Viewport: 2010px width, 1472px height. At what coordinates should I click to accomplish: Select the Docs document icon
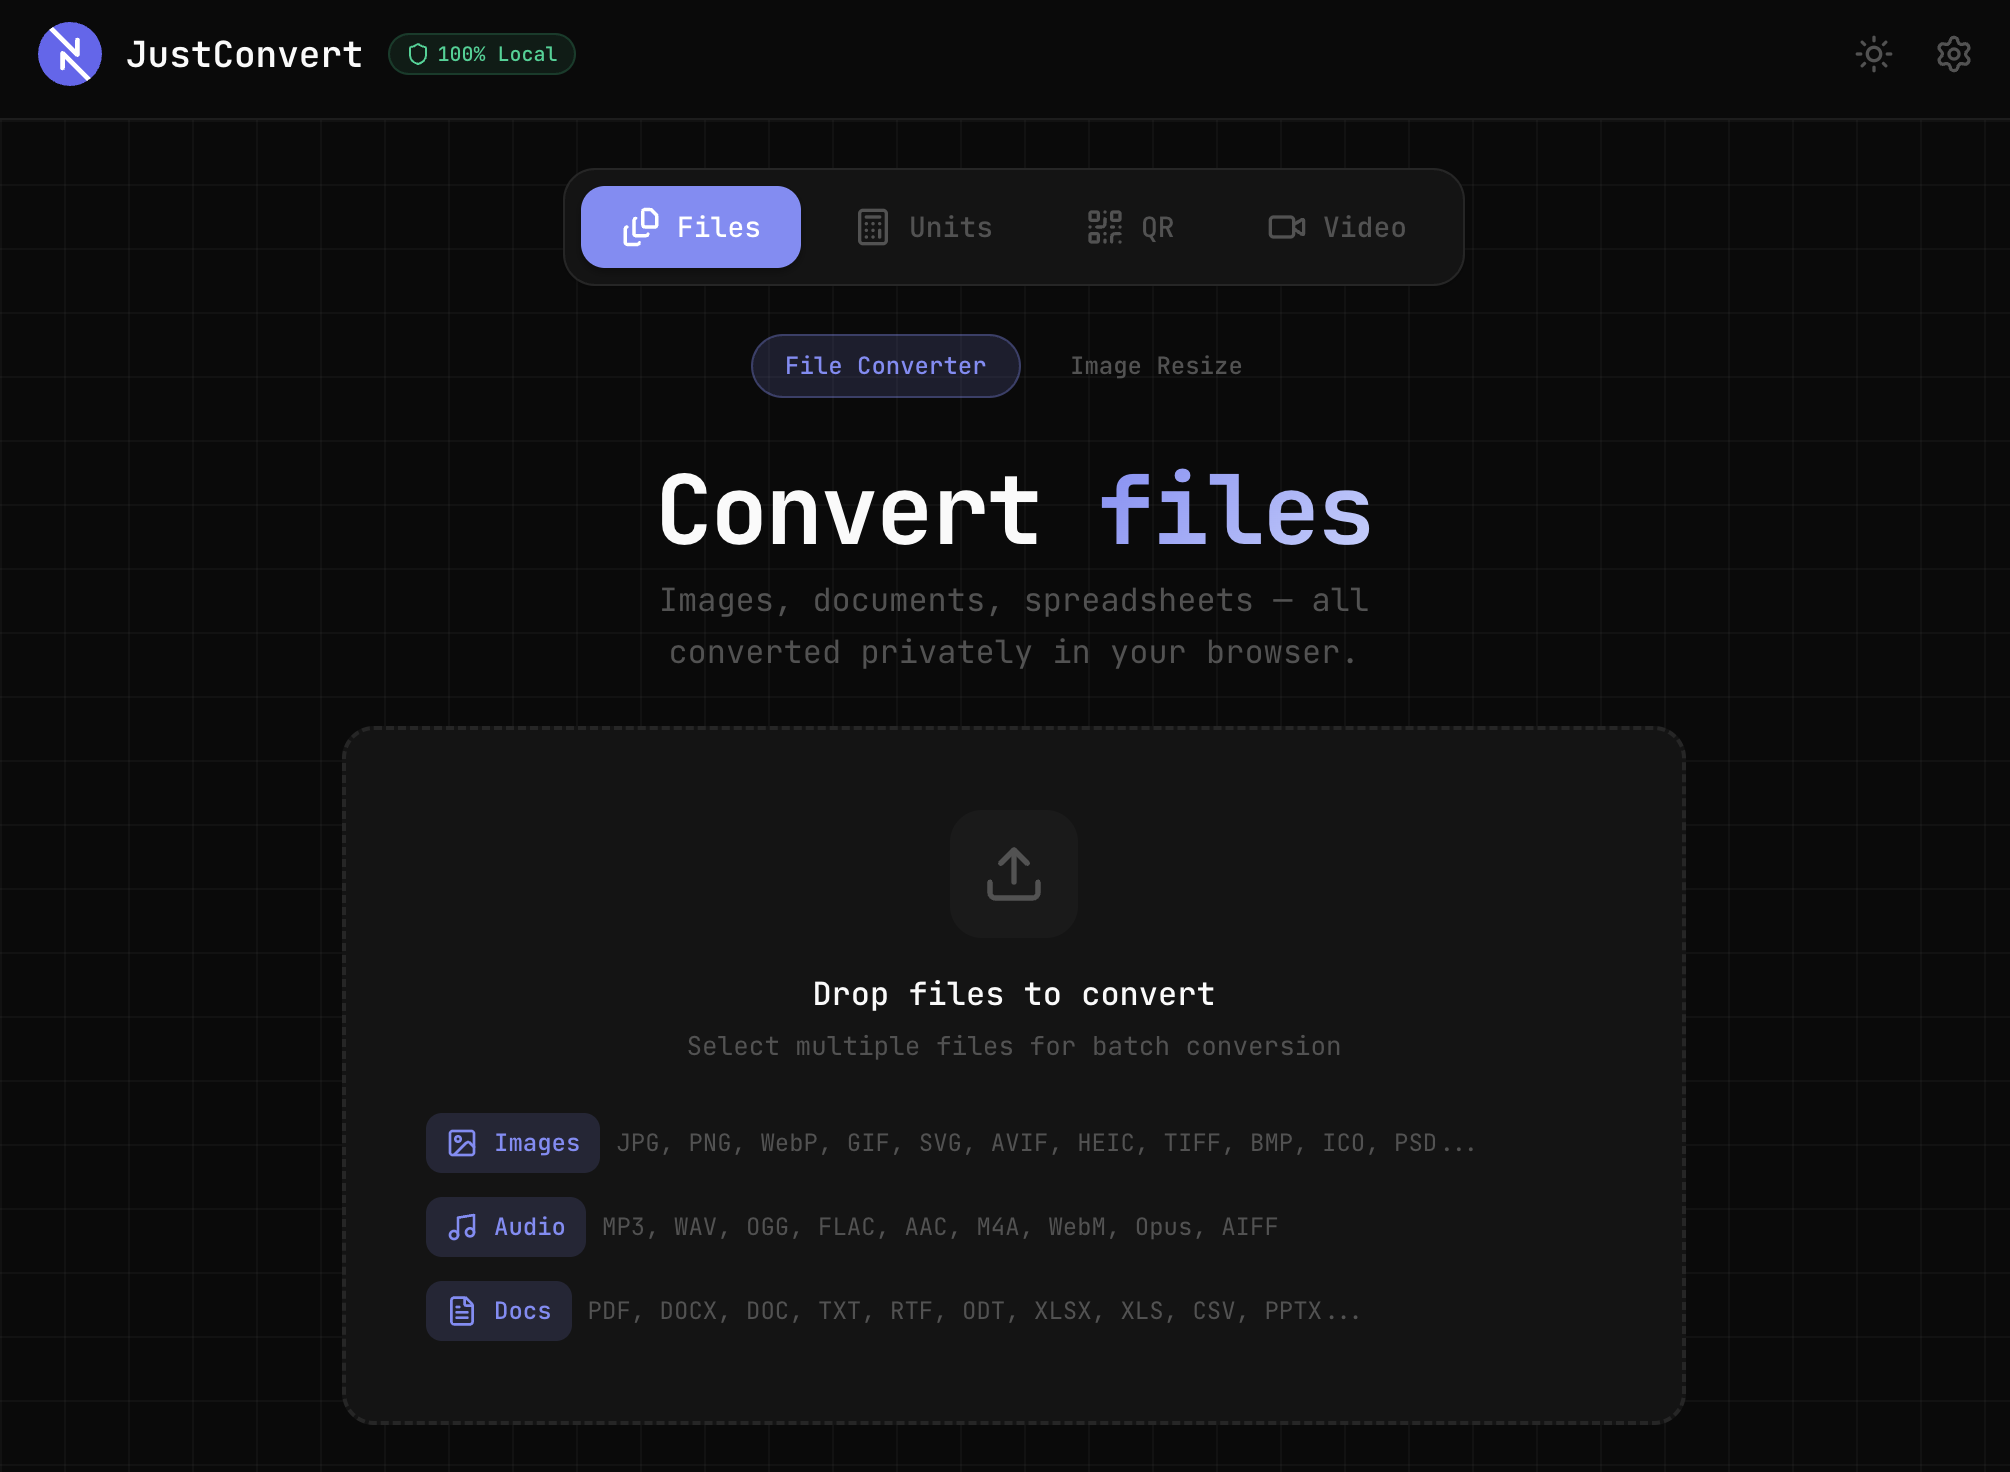click(x=462, y=1311)
